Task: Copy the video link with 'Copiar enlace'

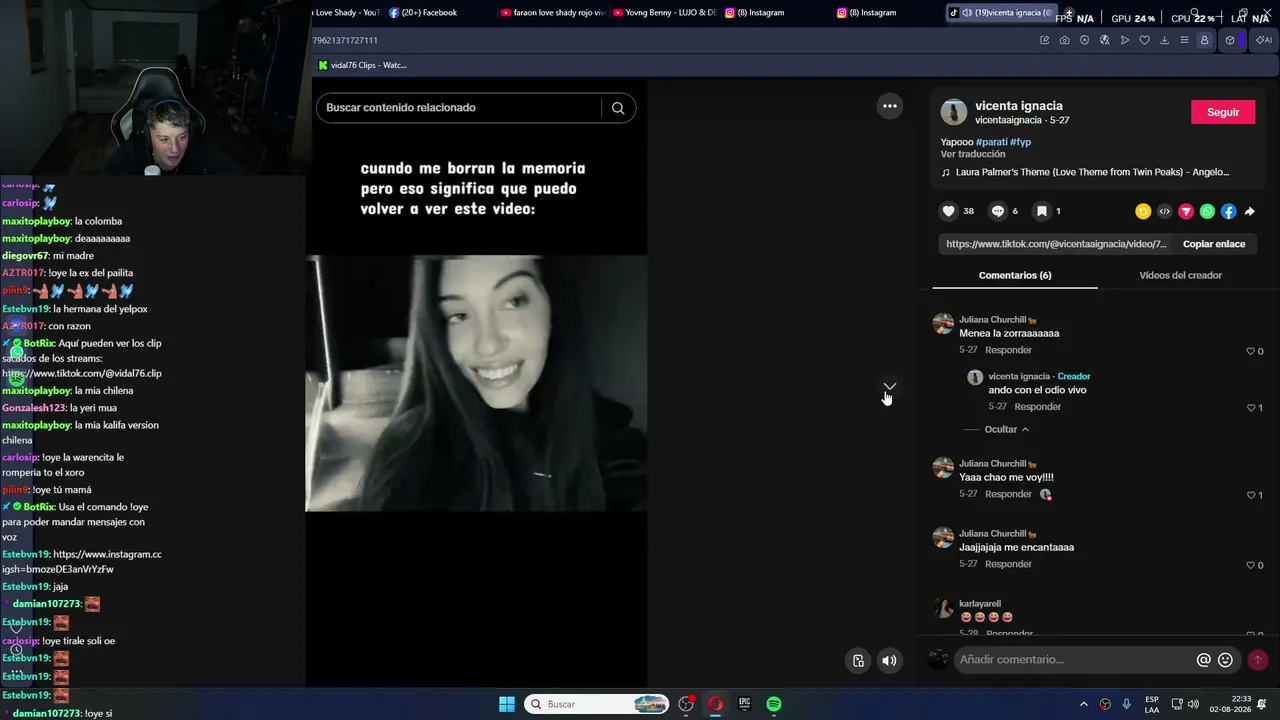Action: [1214, 244]
